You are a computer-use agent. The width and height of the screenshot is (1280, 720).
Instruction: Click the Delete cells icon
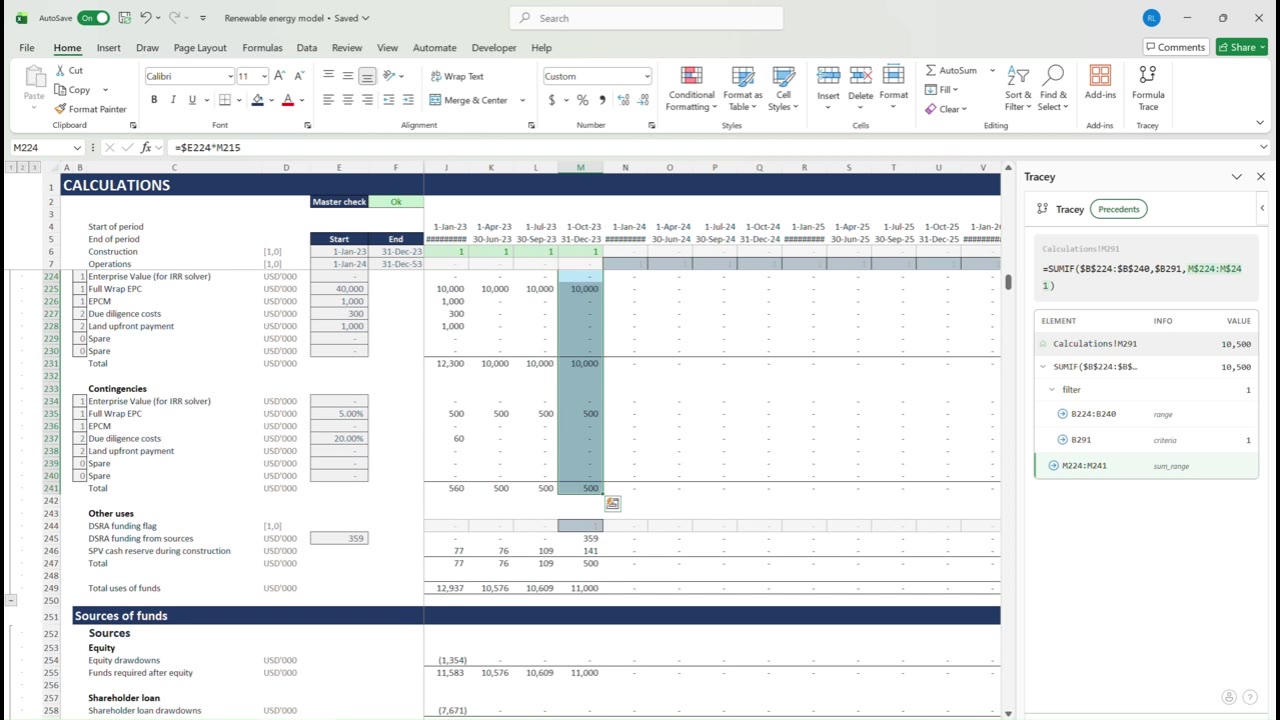coord(860,75)
